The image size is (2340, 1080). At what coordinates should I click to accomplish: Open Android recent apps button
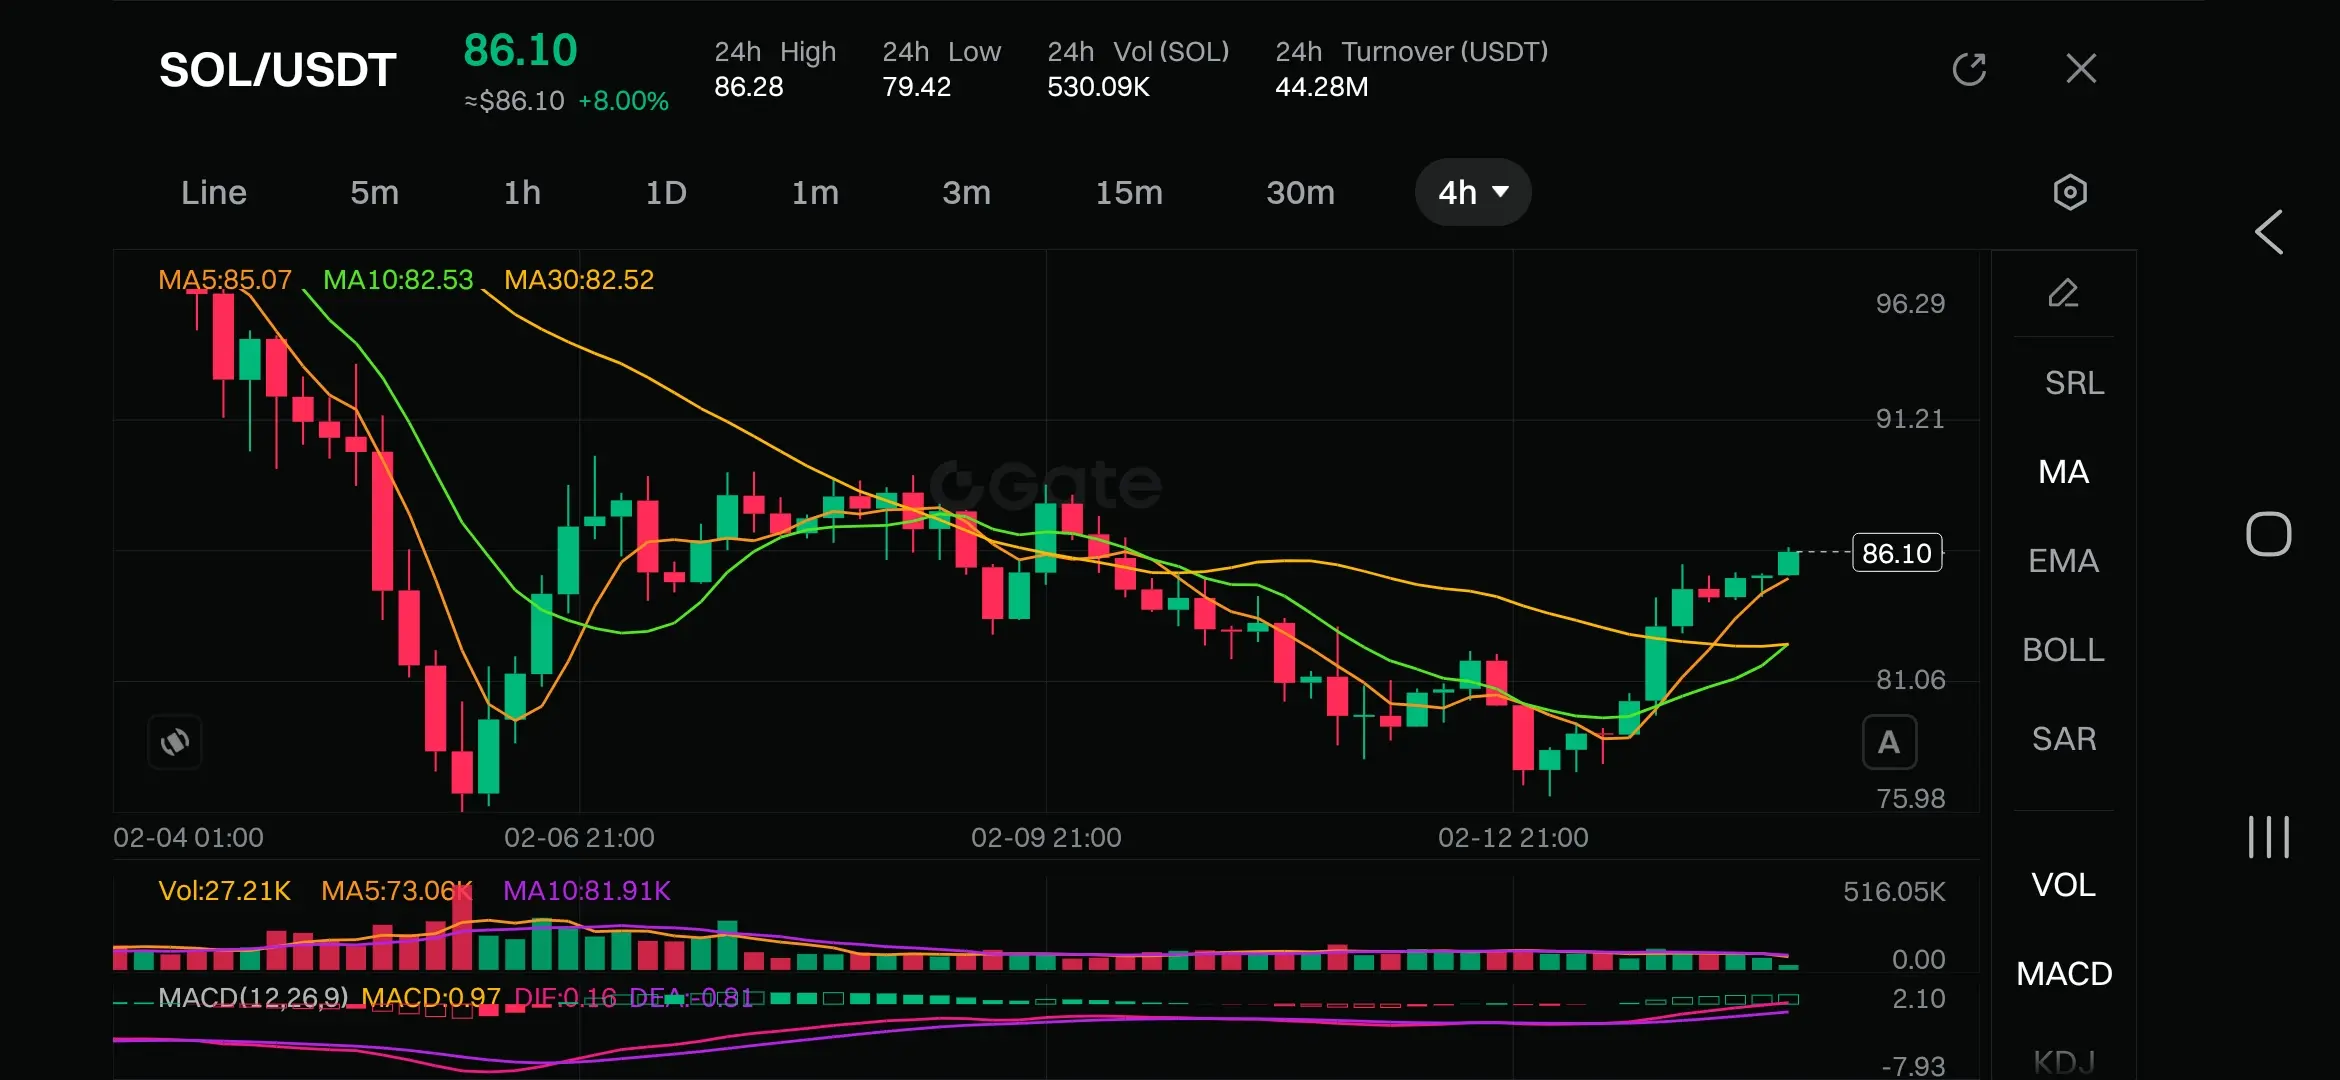pyautogui.click(x=2268, y=837)
